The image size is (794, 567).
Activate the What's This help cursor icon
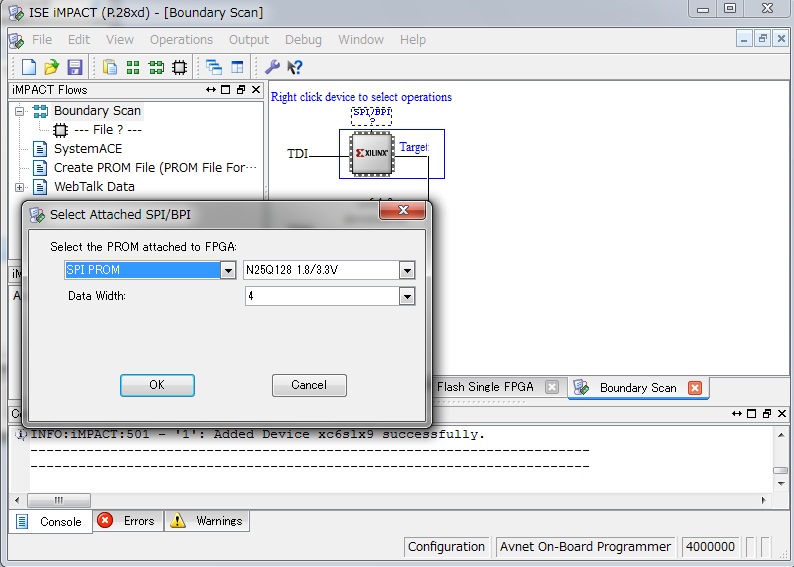coord(295,67)
